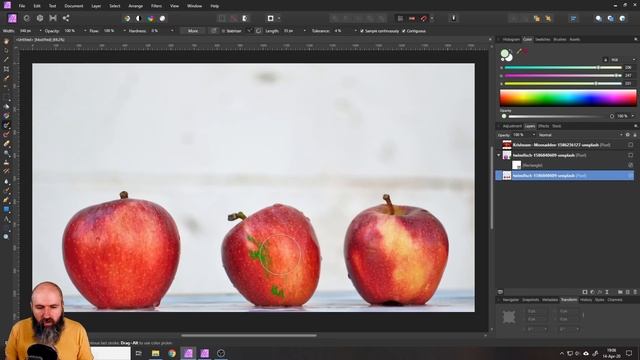Viewport: 640px width, 360px height.
Task: Switch to Develop Persona icon
Action: click(x=40, y=18)
